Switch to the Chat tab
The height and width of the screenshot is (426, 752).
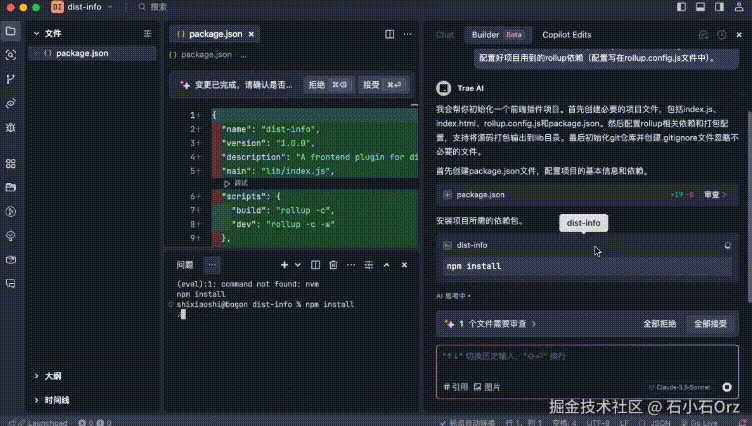[x=445, y=35]
